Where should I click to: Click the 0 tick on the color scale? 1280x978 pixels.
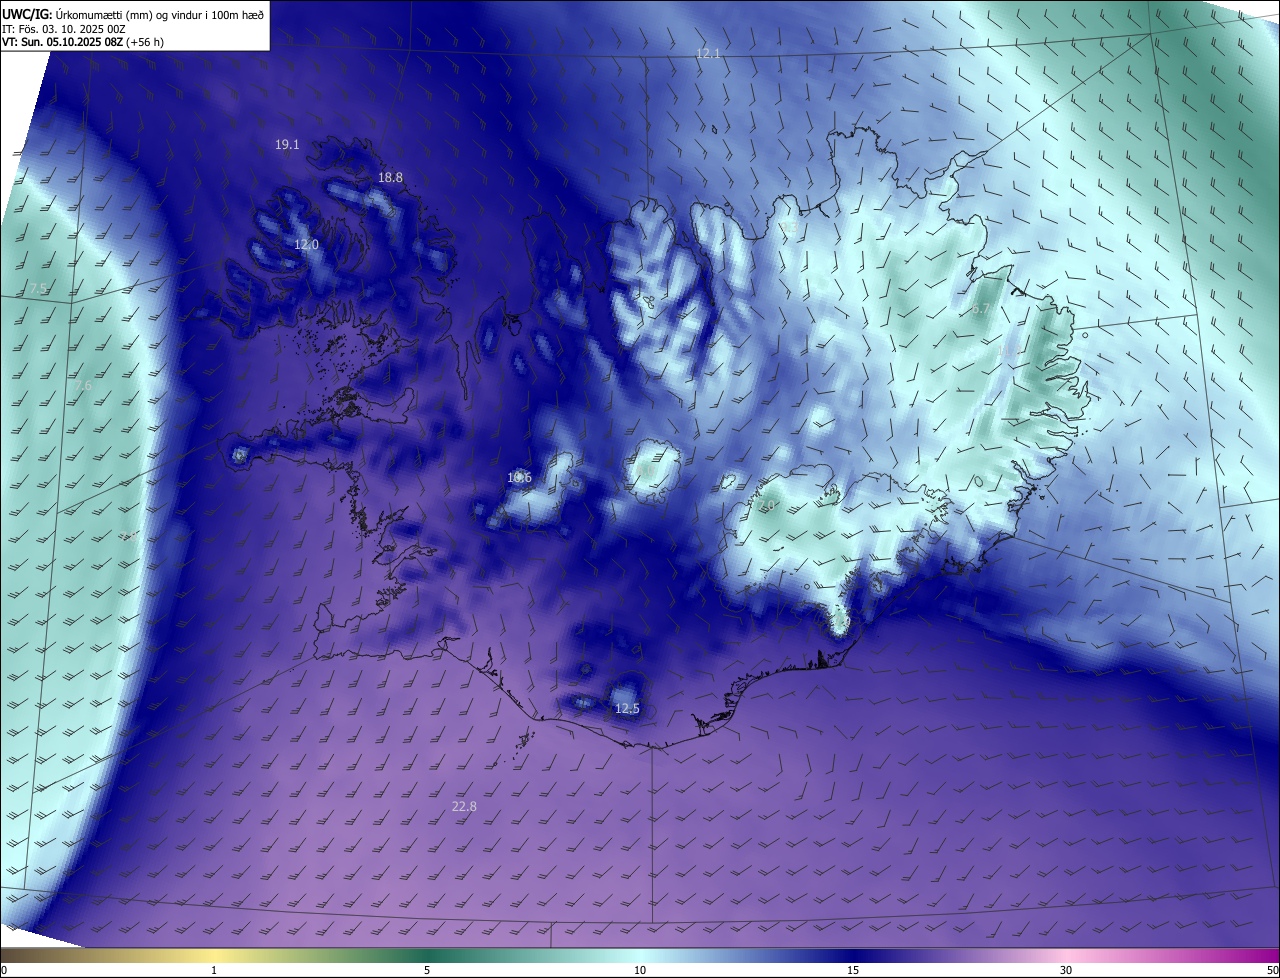click(4, 970)
